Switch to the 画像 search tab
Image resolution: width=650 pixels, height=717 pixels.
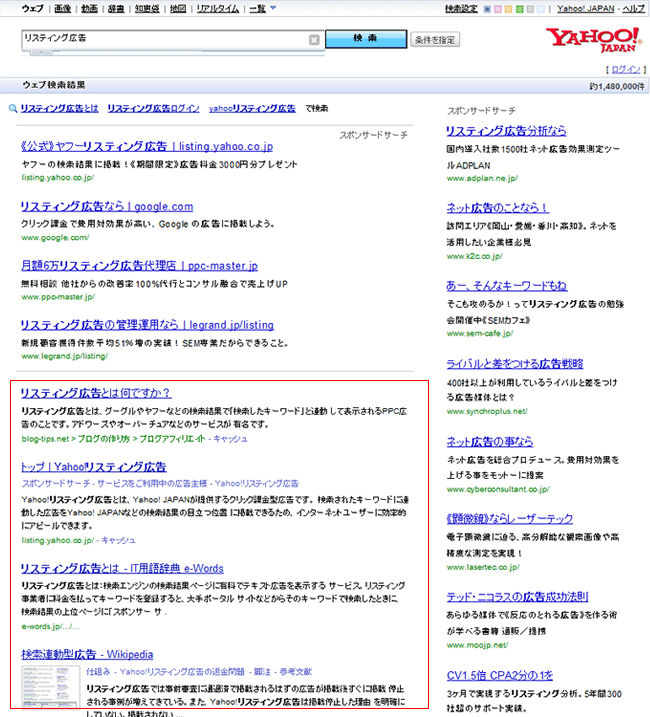click(x=62, y=8)
